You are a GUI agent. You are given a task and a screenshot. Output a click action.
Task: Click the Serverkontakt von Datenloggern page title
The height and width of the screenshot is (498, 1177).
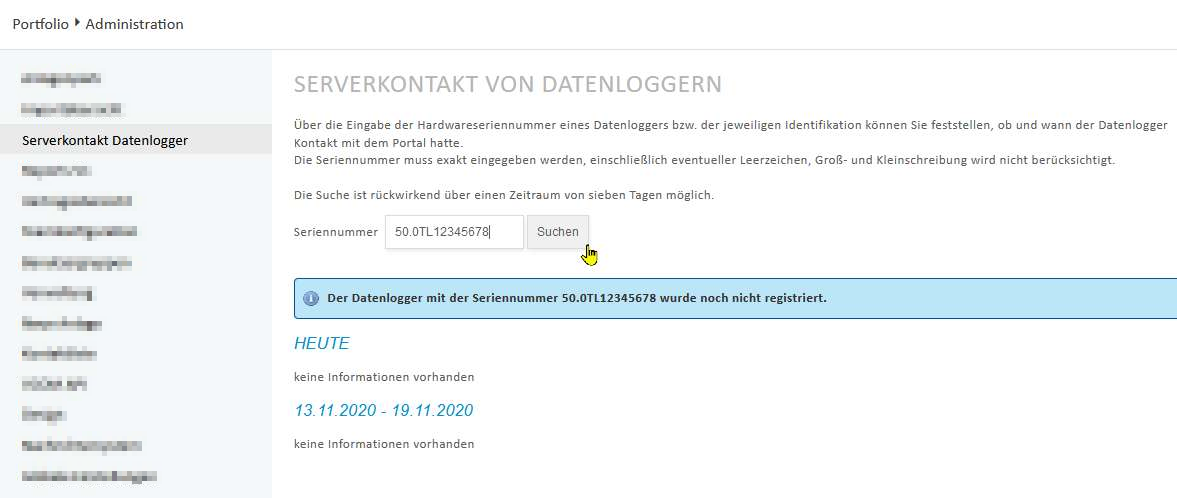coord(507,84)
